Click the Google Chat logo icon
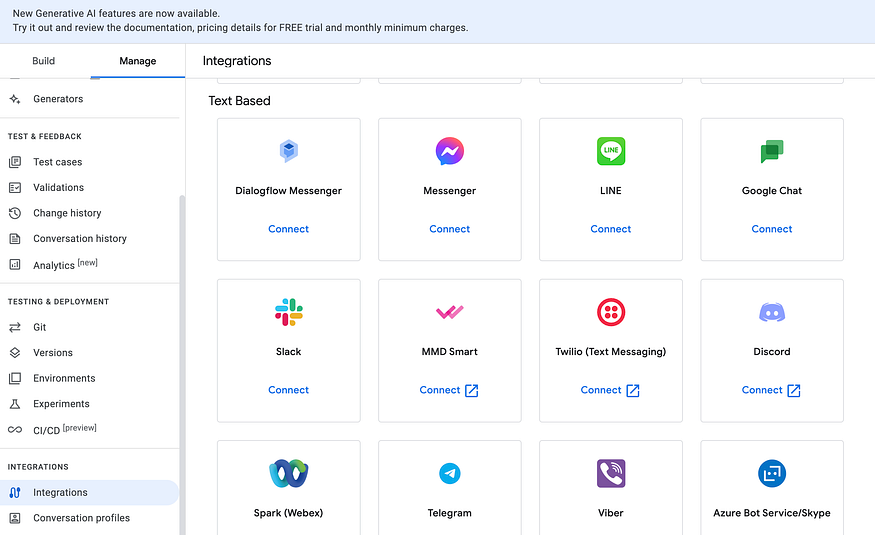The image size is (875, 535). tap(772, 151)
